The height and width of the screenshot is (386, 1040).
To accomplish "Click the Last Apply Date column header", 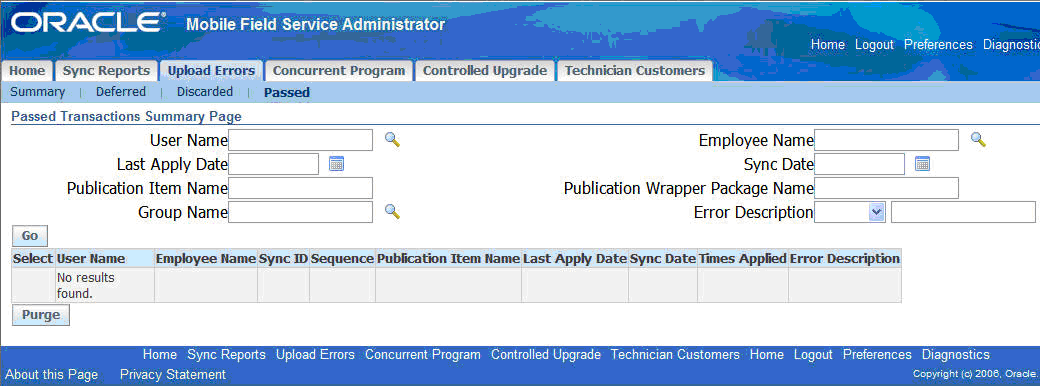I will (x=575, y=259).
